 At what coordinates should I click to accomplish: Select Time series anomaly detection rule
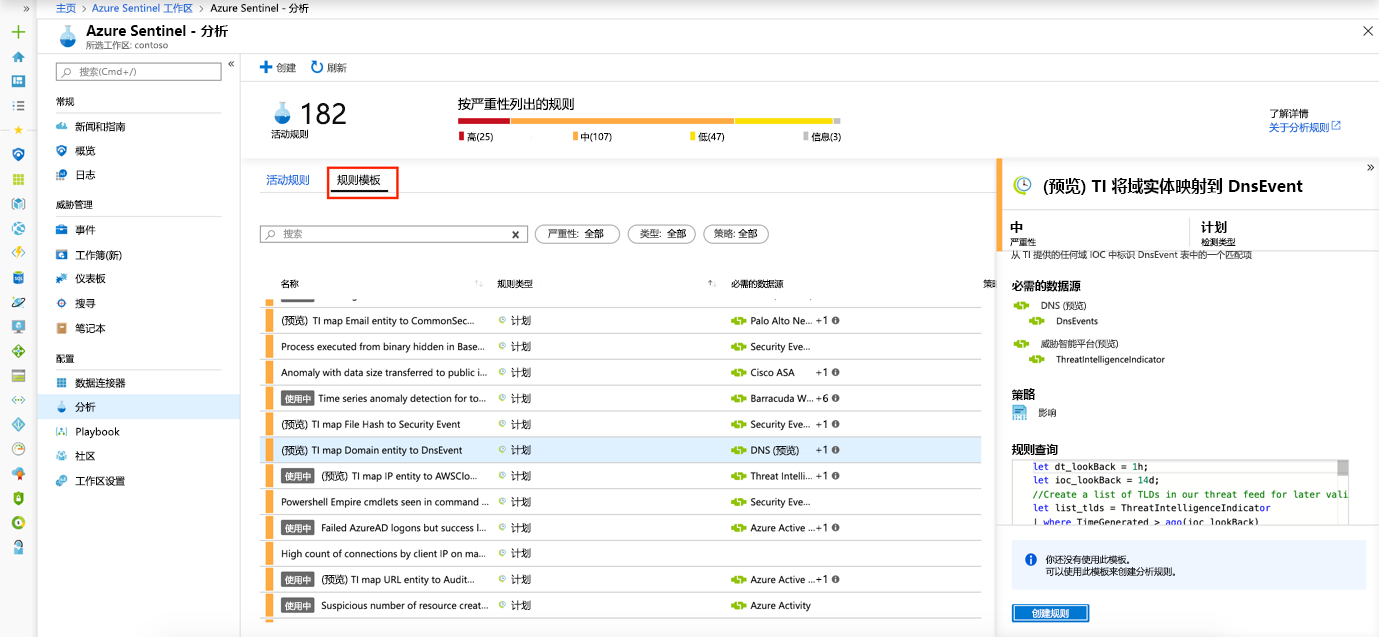coord(621,399)
